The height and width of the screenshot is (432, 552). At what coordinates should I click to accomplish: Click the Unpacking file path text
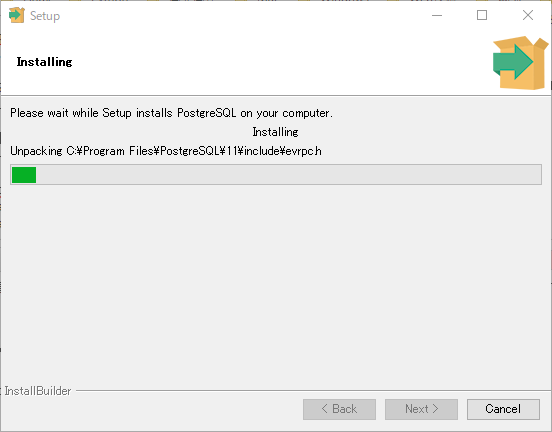[166, 151]
